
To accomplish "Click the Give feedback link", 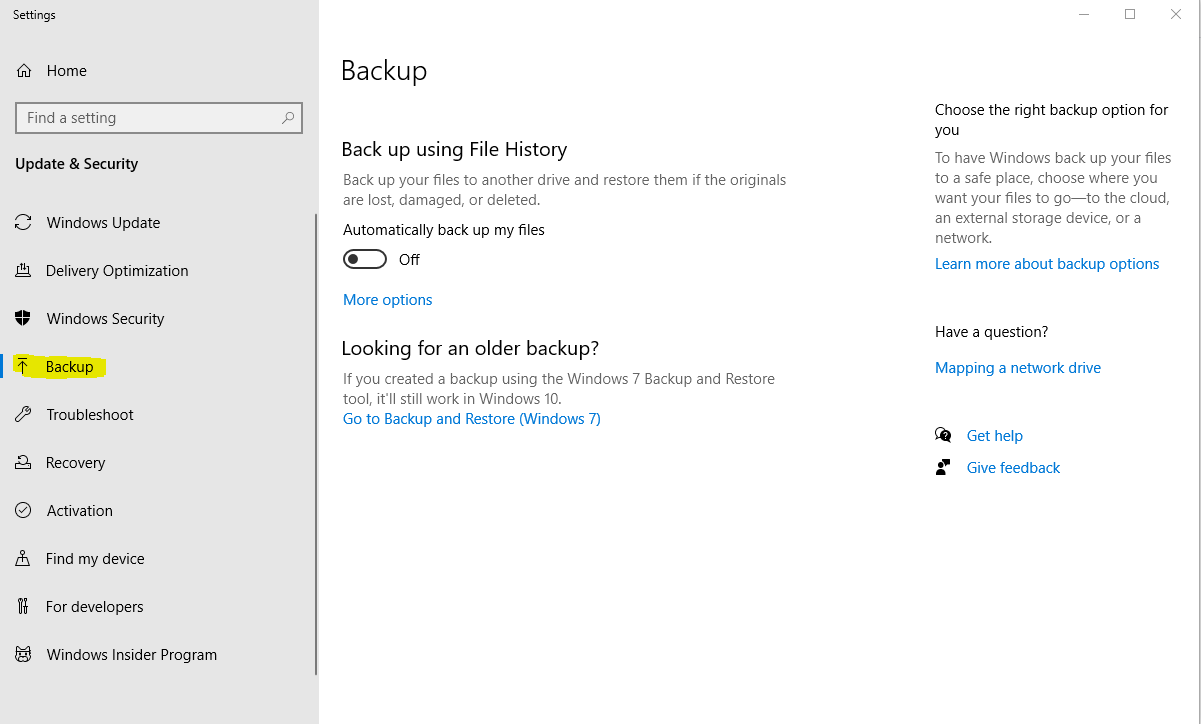I will 1013,468.
